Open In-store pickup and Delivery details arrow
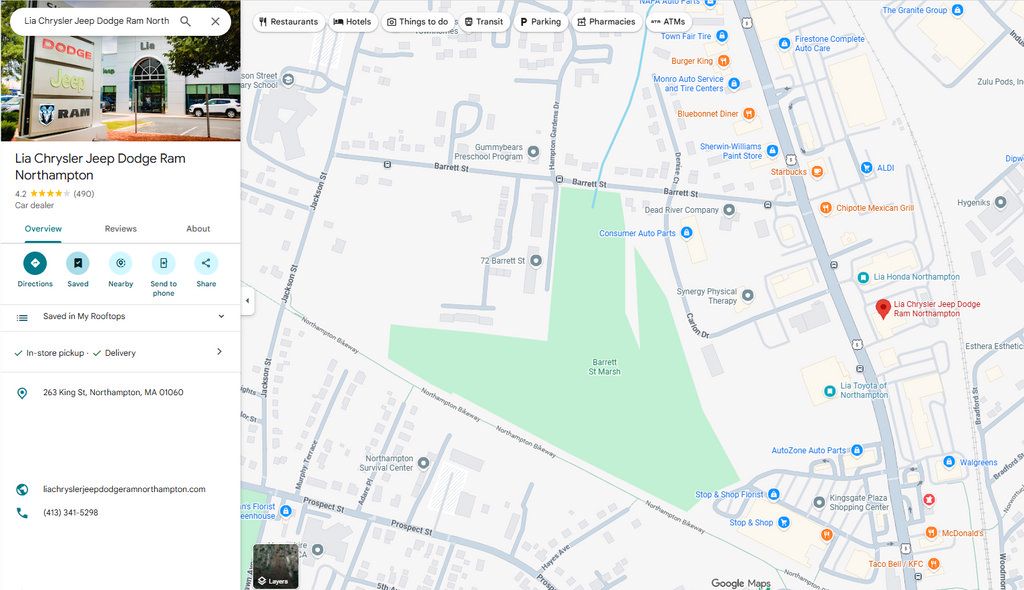Screen dimensions: 1024x590 (x=219, y=352)
